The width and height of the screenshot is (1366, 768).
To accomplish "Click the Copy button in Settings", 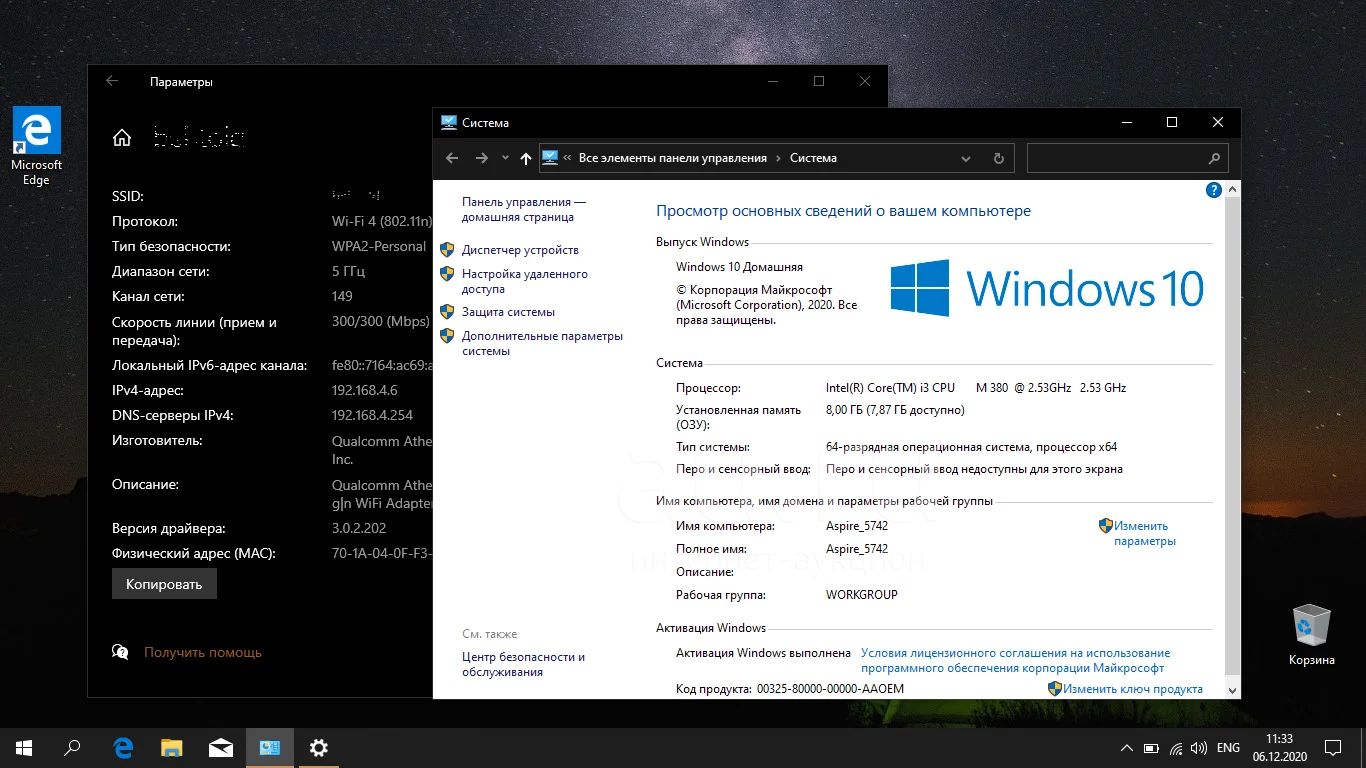I will coord(164,584).
